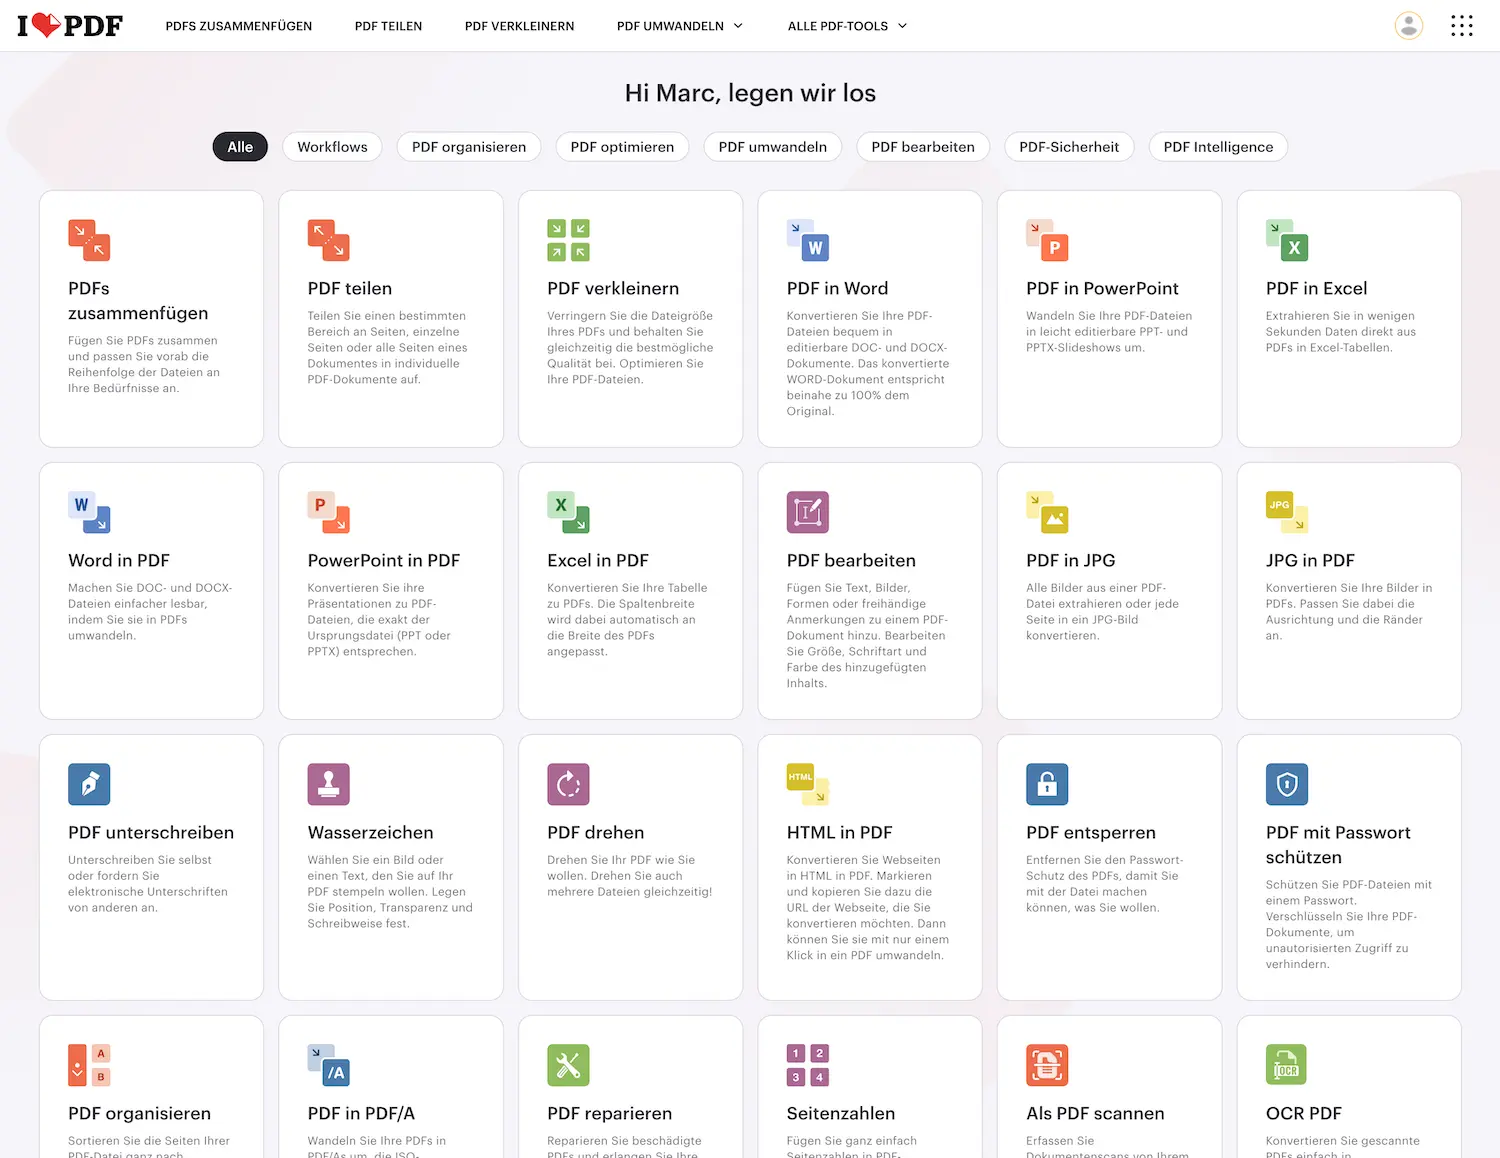The image size is (1500, 1158).
Task: Click the PDF in PowerPoint icon
Action: [x=1047, y=240]
